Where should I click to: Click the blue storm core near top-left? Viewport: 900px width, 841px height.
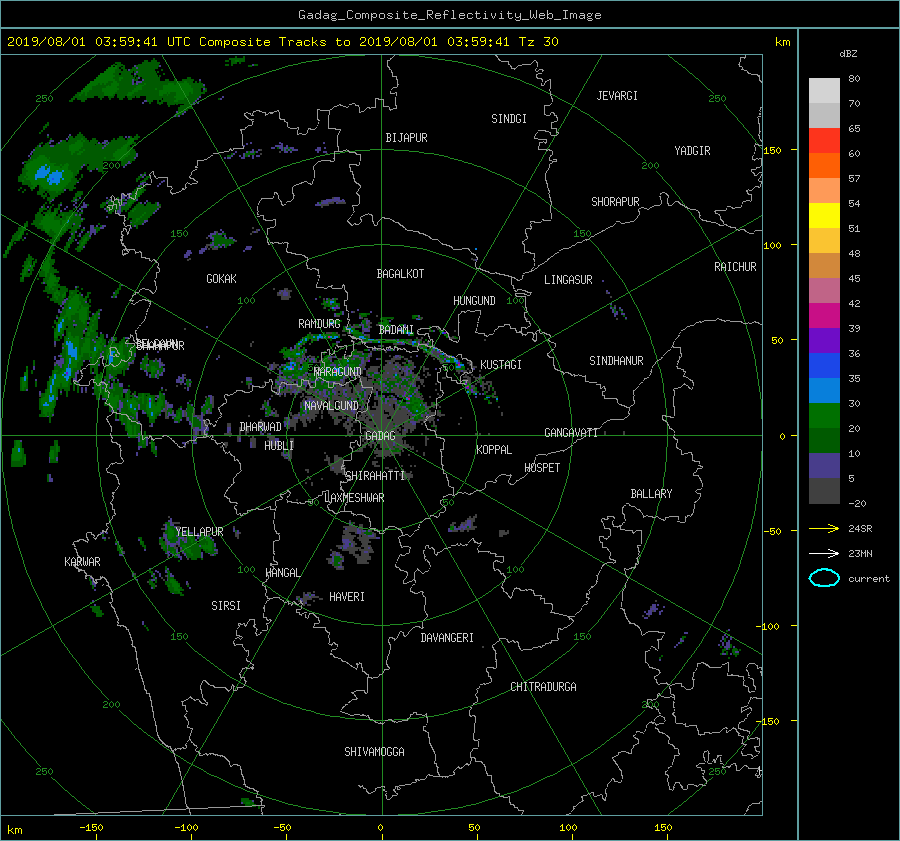[49, 174]
